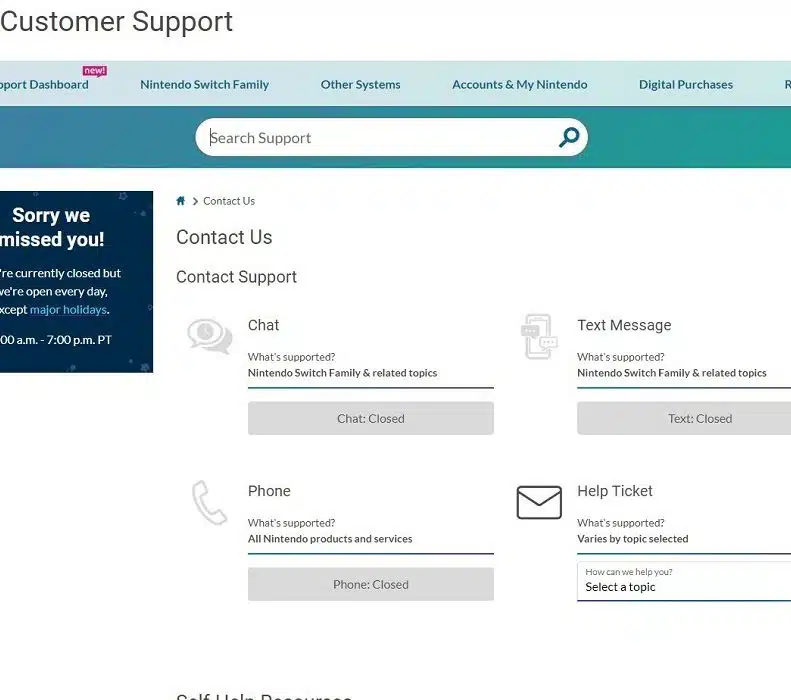
Task: Click the Chat speech bubbles icon
Action: click(210, 336)
